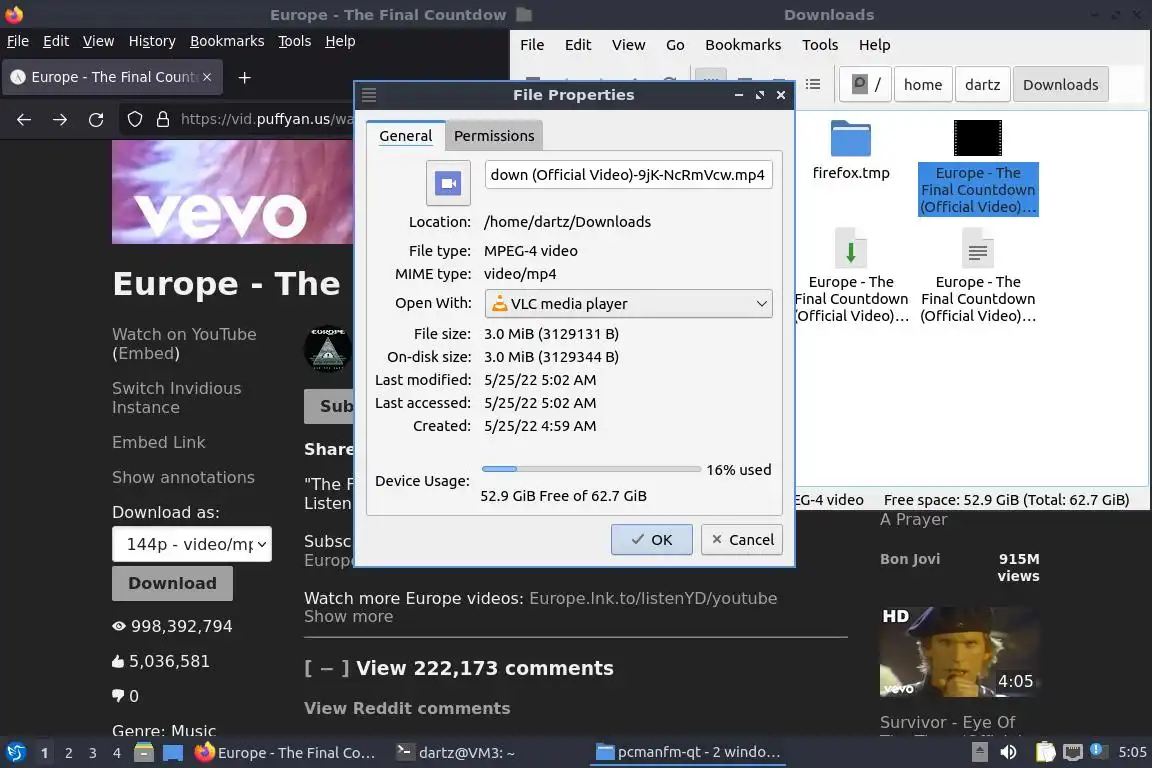This screenshot has height=768, width=1152.
Task: Open pcmanfm Help menu
Action: tap(874, 45)
